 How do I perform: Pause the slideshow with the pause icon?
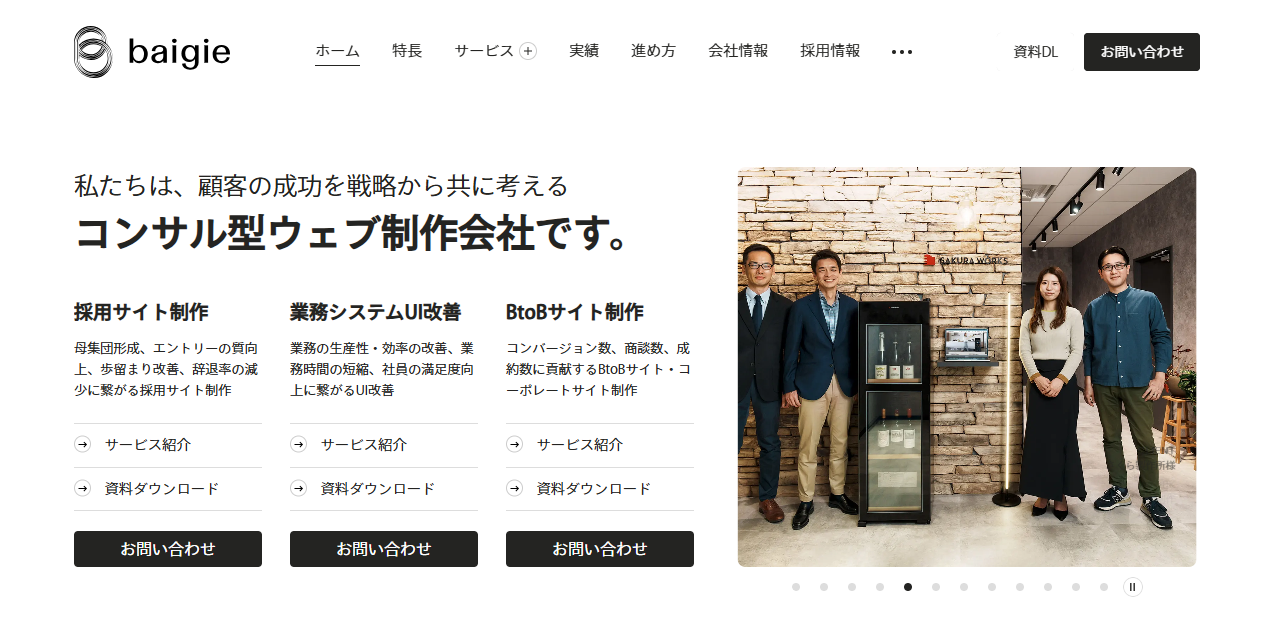pos(1132,587)
